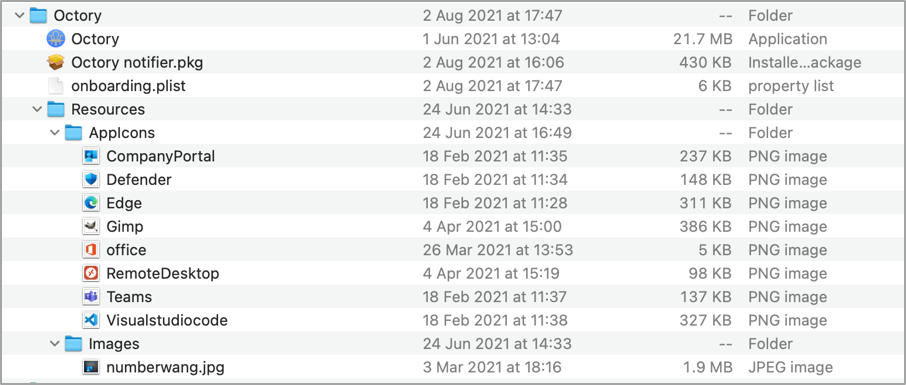
Task: Select the office PNG icon
Action: [91, 250]
